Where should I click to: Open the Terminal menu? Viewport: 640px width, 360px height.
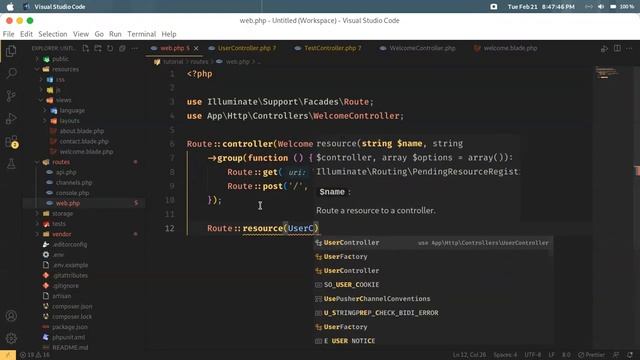(142, 34)
